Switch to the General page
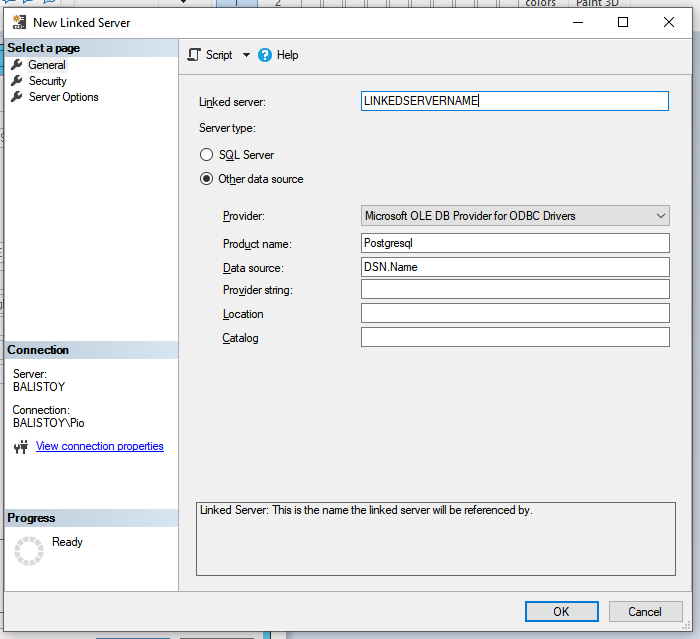 point(47,65)
